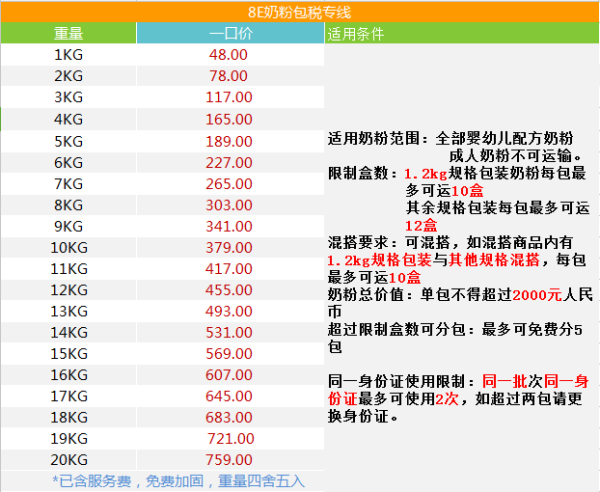The width and height of the screenshot is (600, 492).
Task: Select the 4KG weight cell
Action: point(68,119)
